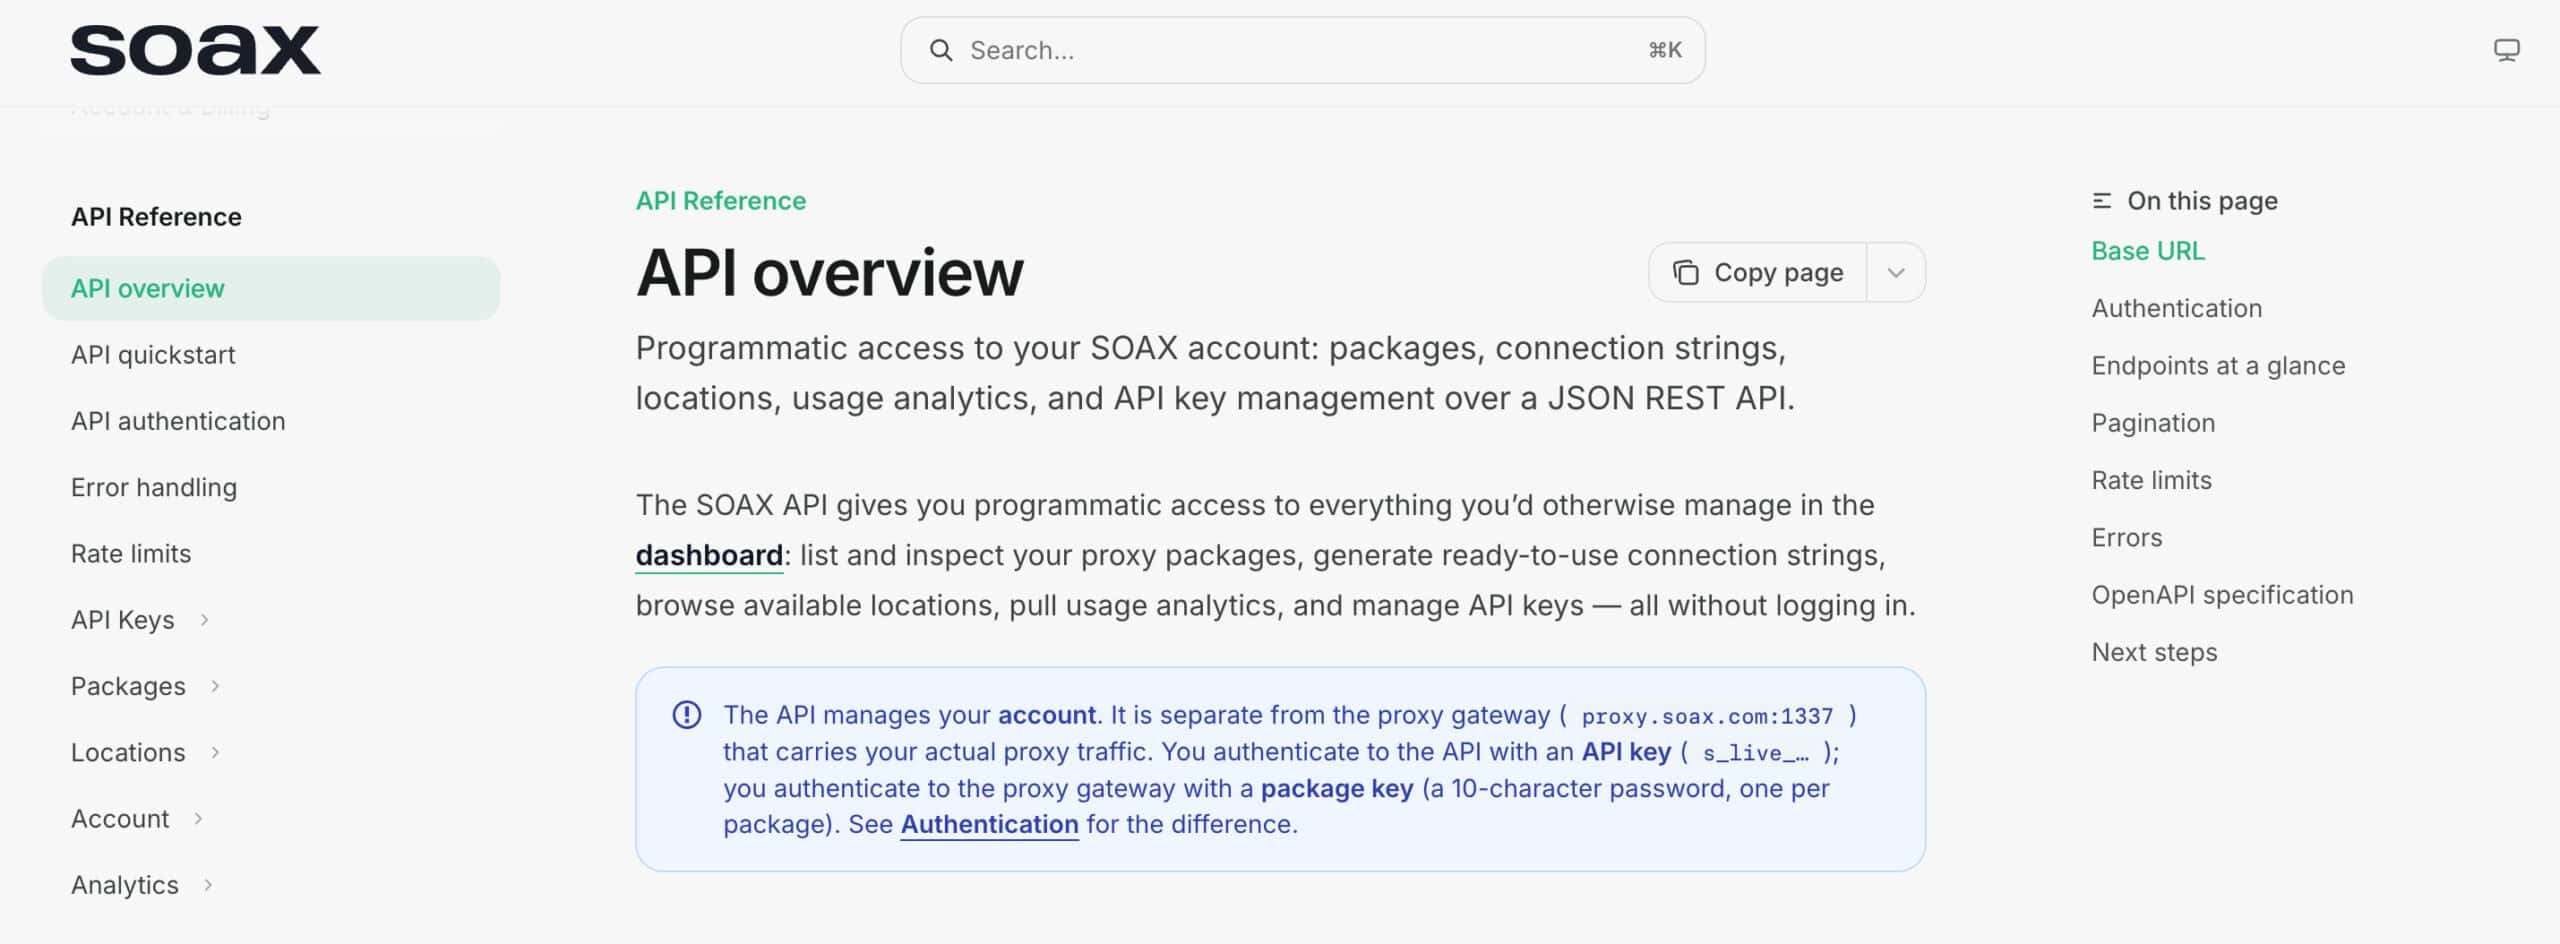Viewport: 2560px width, 944px height.
Task: Open Error handling in the sidebar
Action: (154, 488)
